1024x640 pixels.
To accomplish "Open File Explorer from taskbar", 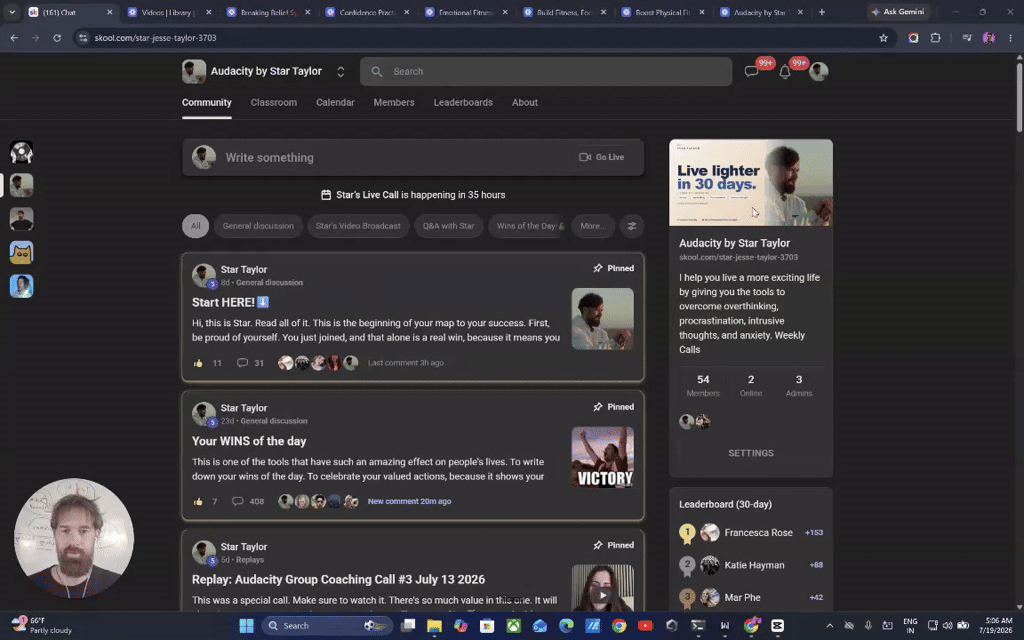I will click(x=434, y=626).
